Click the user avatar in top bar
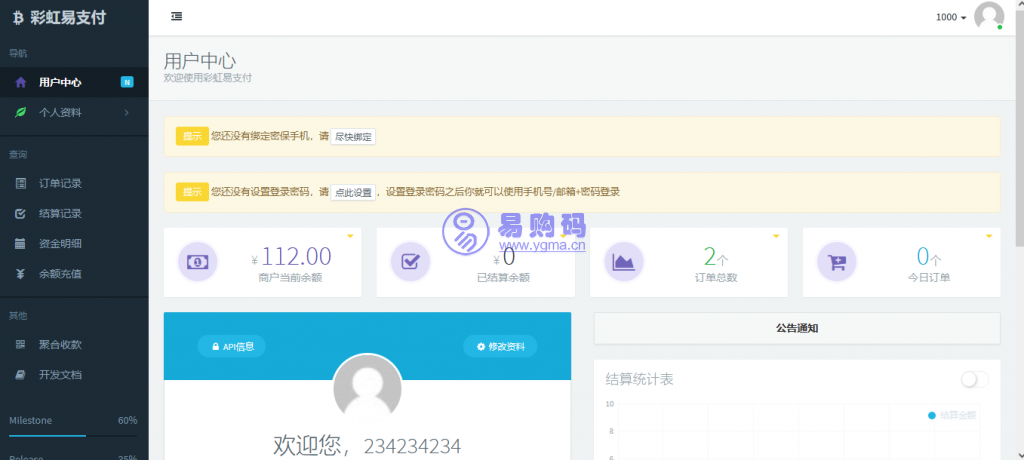 (x=988, y=17)
